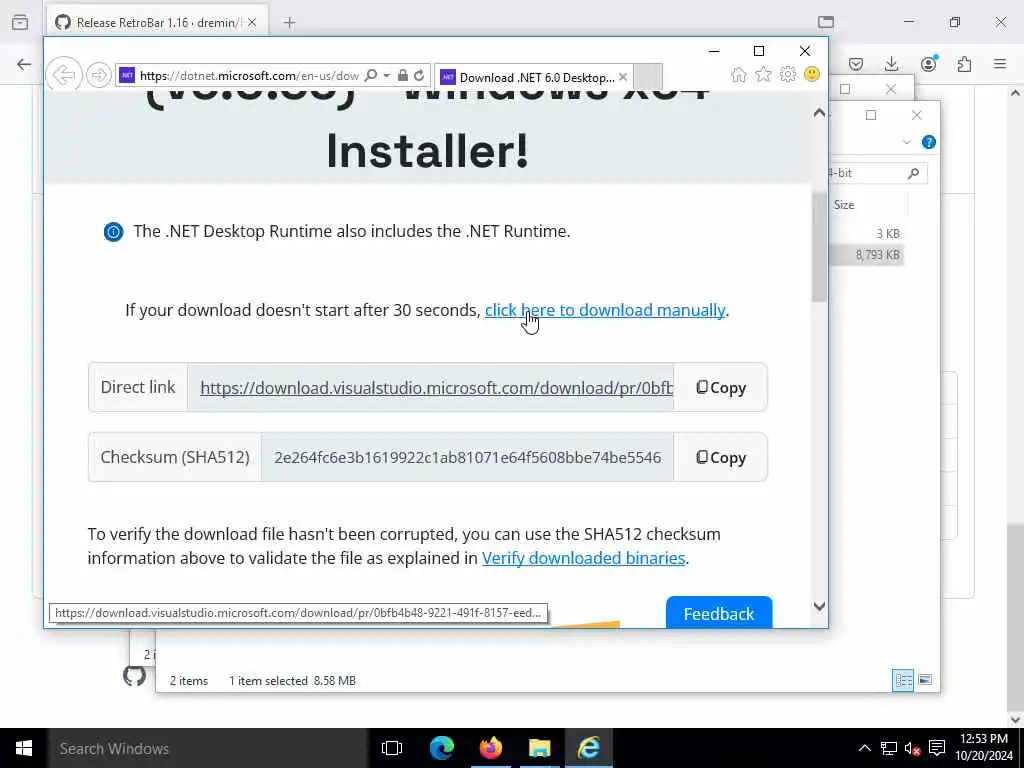The width and height of the screenshot is (1024, 768).
Task: Click the IE vertical scrollbar thumb
Action: (x=819, y=247)
